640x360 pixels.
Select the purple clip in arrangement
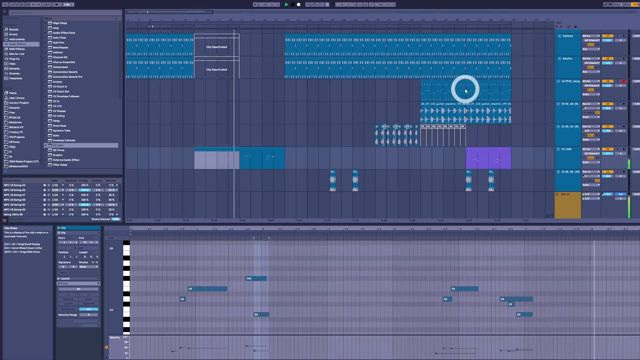[488, 158]
